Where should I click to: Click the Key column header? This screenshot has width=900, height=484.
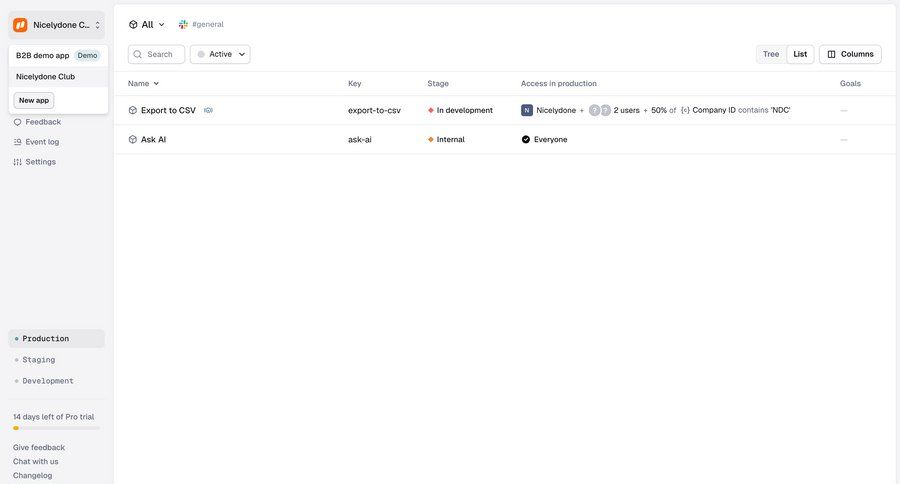(355, 83)
